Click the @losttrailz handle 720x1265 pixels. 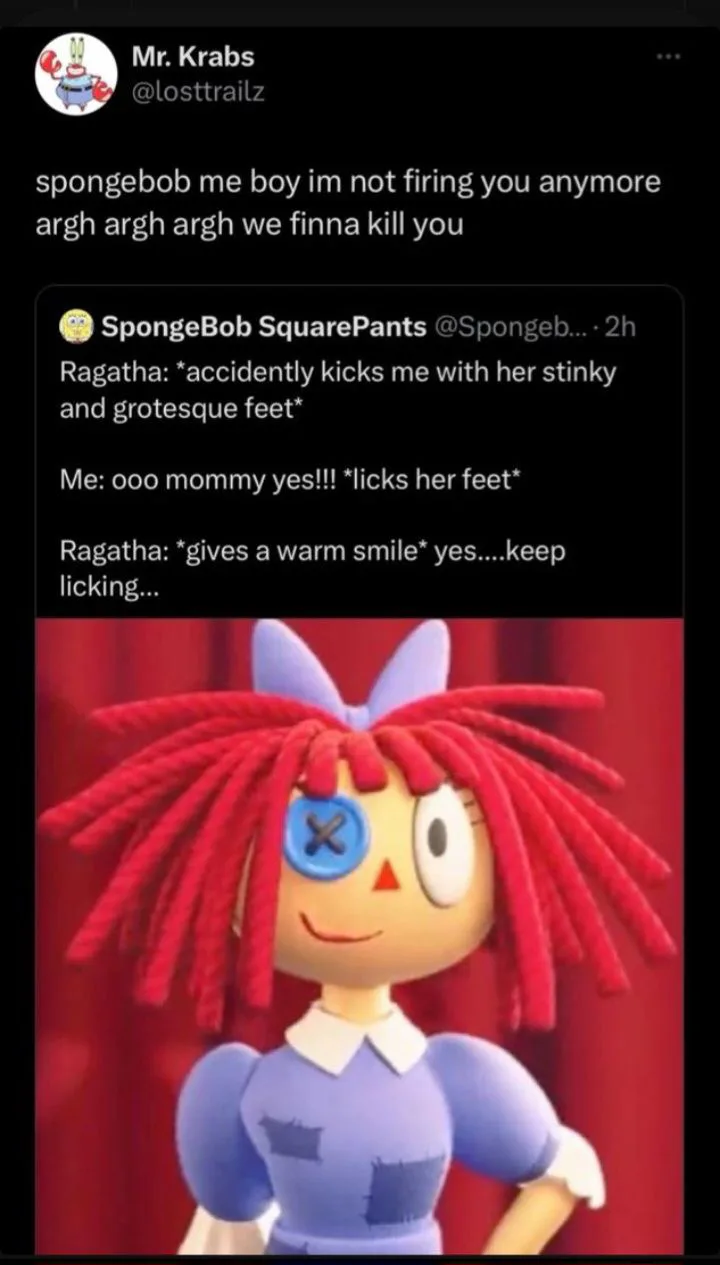tap(198, 91)
